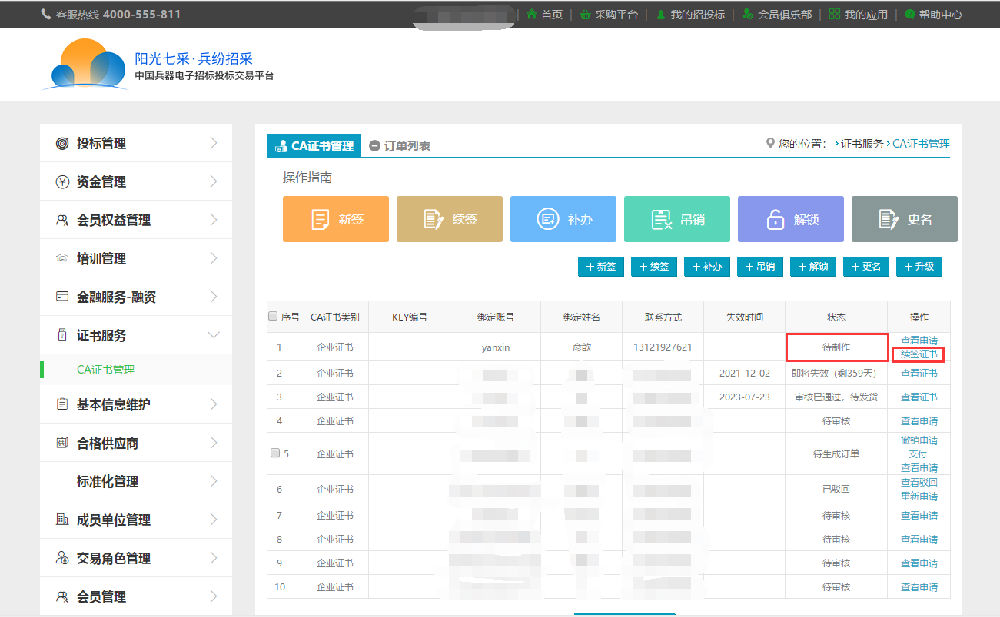Click the tan 续签 guide card
Viewport: 1000px width, 617px height.
450,219
